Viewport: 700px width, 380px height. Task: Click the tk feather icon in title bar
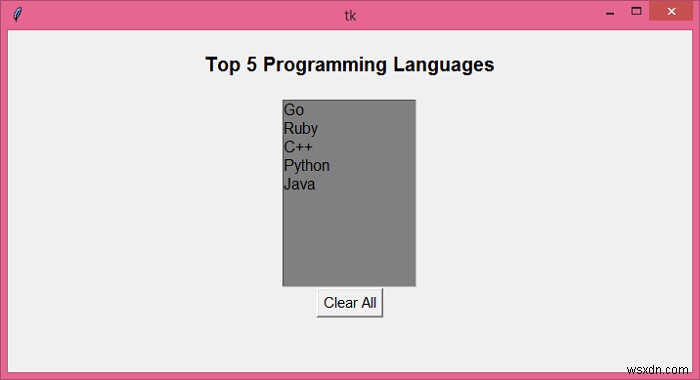pyautogui.click(x=17, y=14)
